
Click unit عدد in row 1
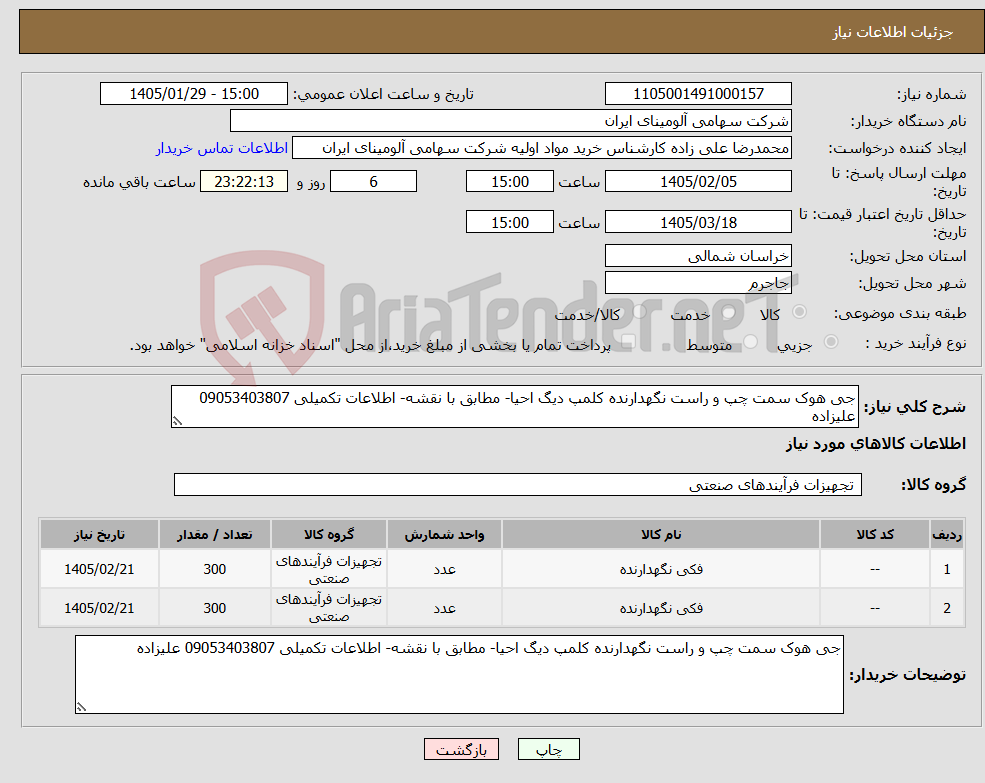pyautogui.click(x=444, y=569)
